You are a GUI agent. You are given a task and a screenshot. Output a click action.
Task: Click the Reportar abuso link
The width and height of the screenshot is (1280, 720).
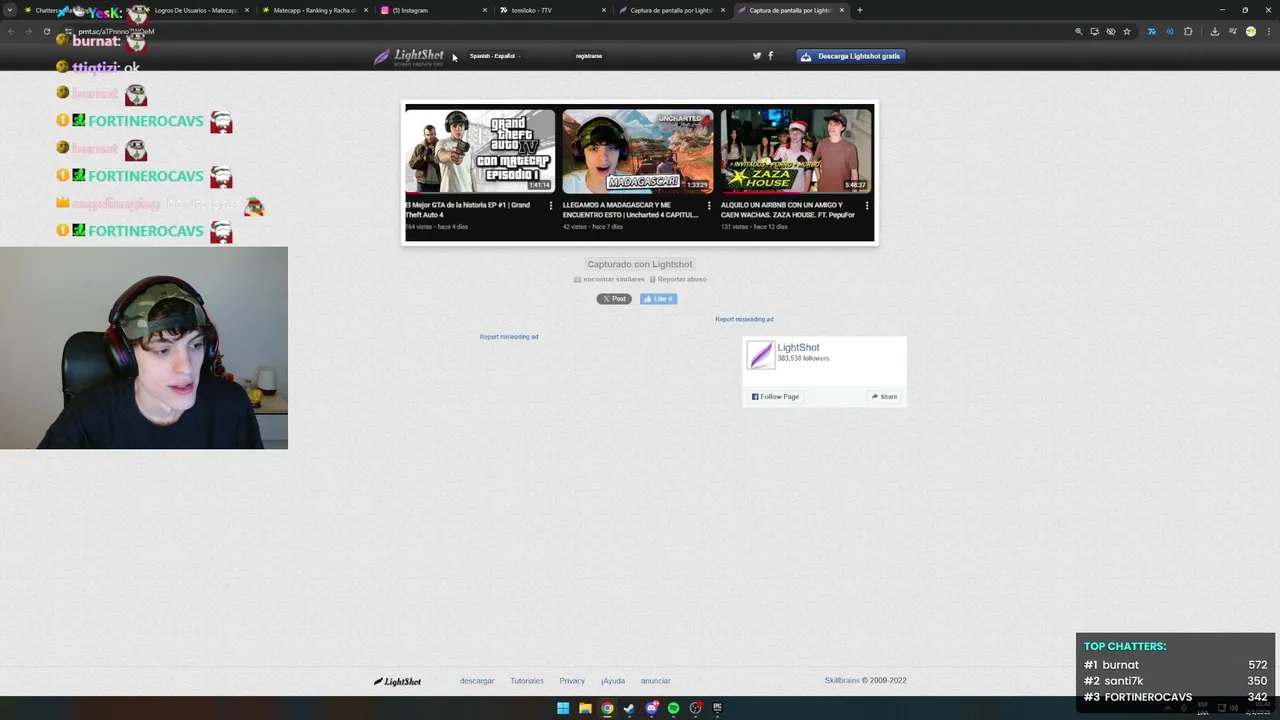point(678,279)
